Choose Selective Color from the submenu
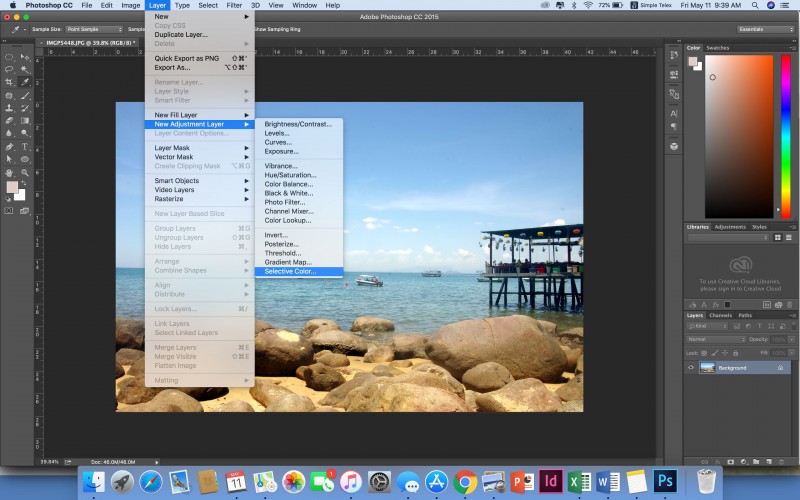800x500 pixels. pyautogui.click(x=290, y=271)
